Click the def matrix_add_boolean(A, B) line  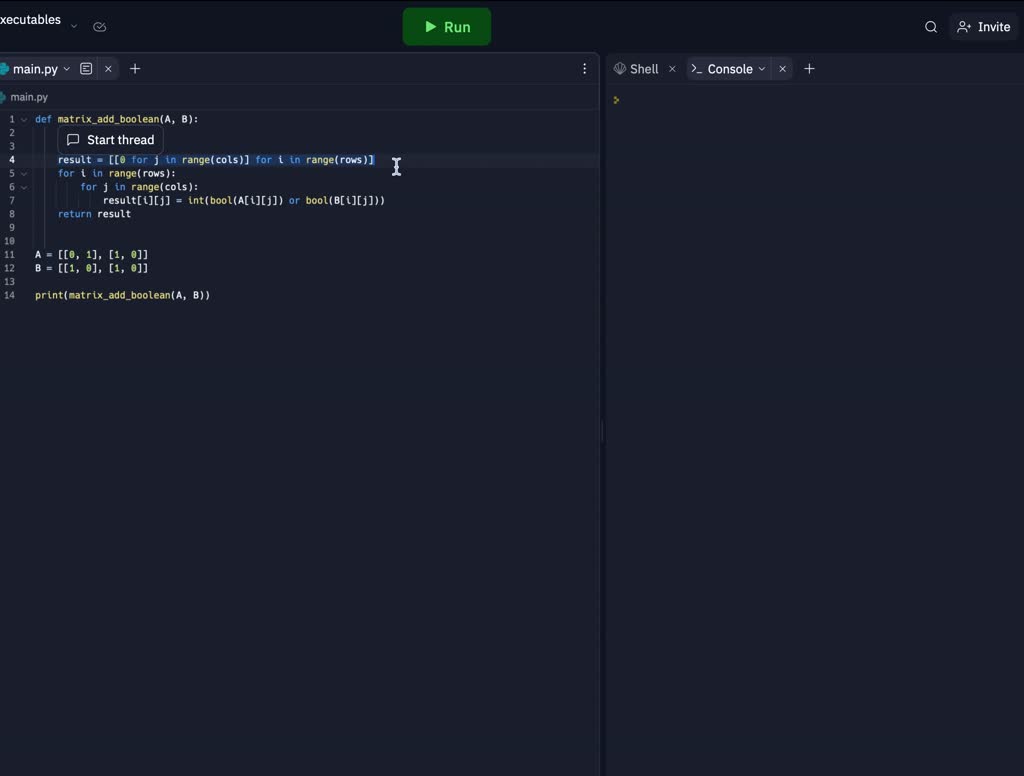point(116,119)
